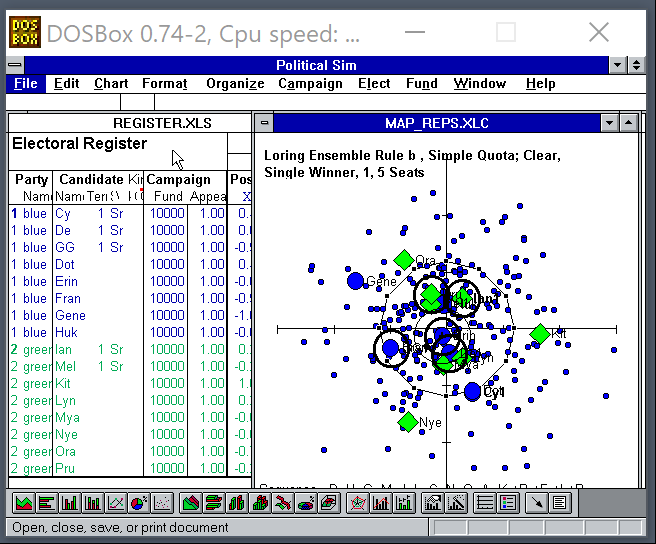Toggle horizontal gridlines icon
Viewport: 656px width, 544px height.
tap(484, 503)
